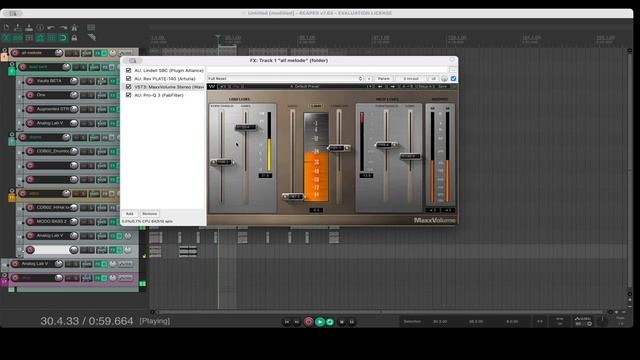Open Project Settings from the toolbar

click(x=40, y=28)
